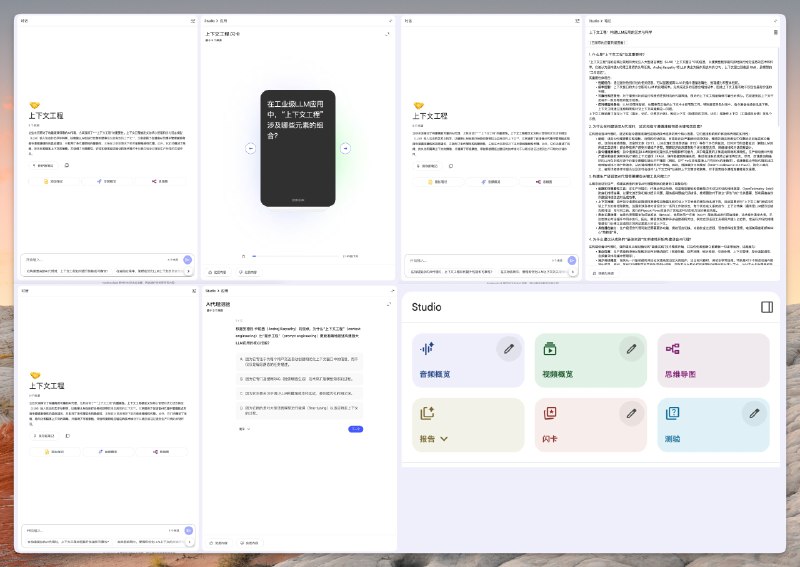The width and height of the screenshot is (800, 567).
Task: Send the message in the top-middle chat panel
Action: click(572, 260)
